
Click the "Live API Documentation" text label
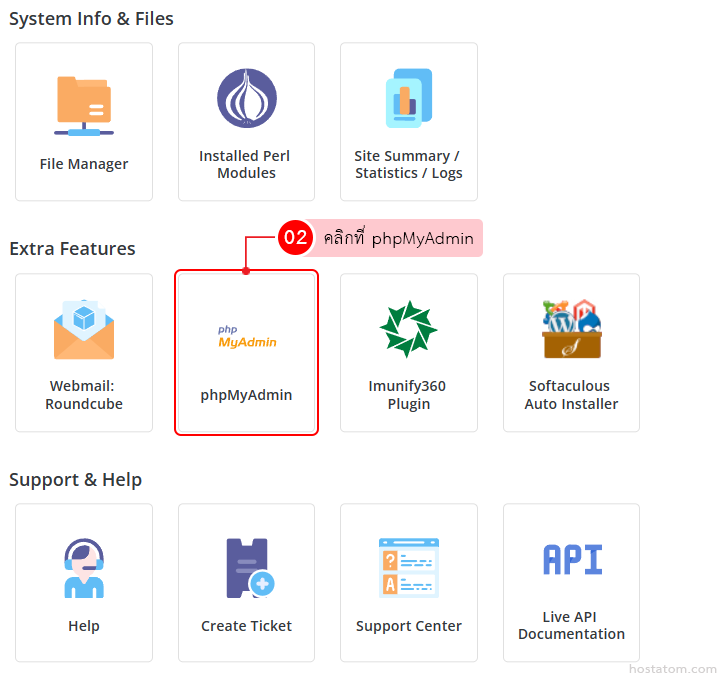571,626
